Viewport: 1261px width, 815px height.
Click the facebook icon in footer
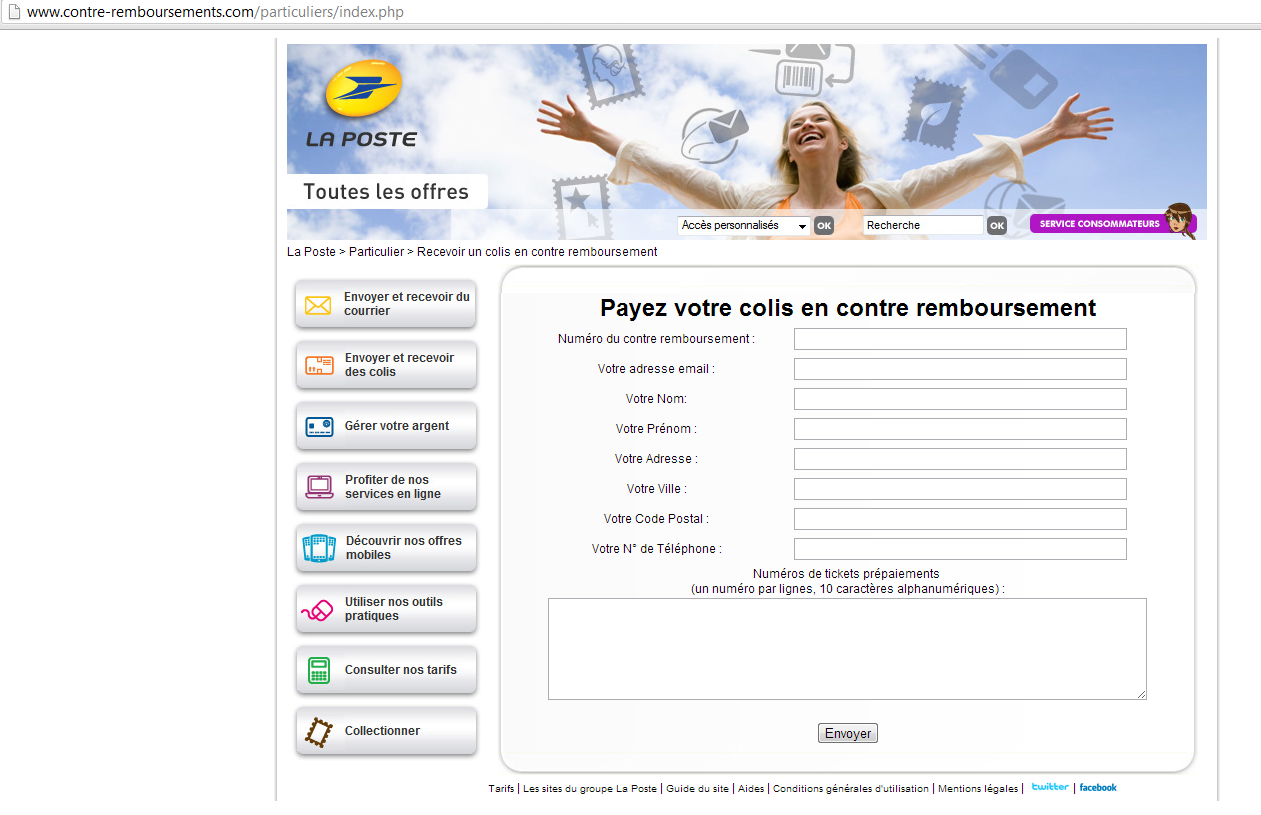(x=1098, y=788)
